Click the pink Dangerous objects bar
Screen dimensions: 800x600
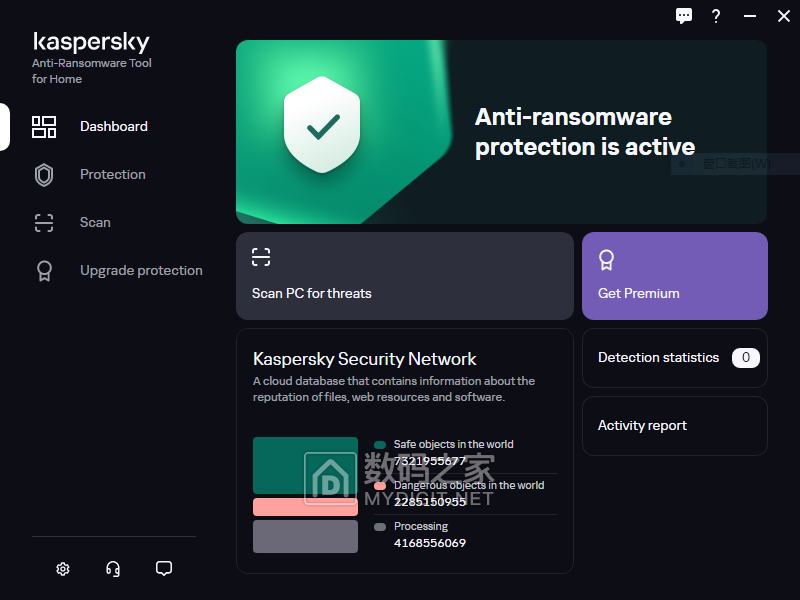click(x=305, y=507)
